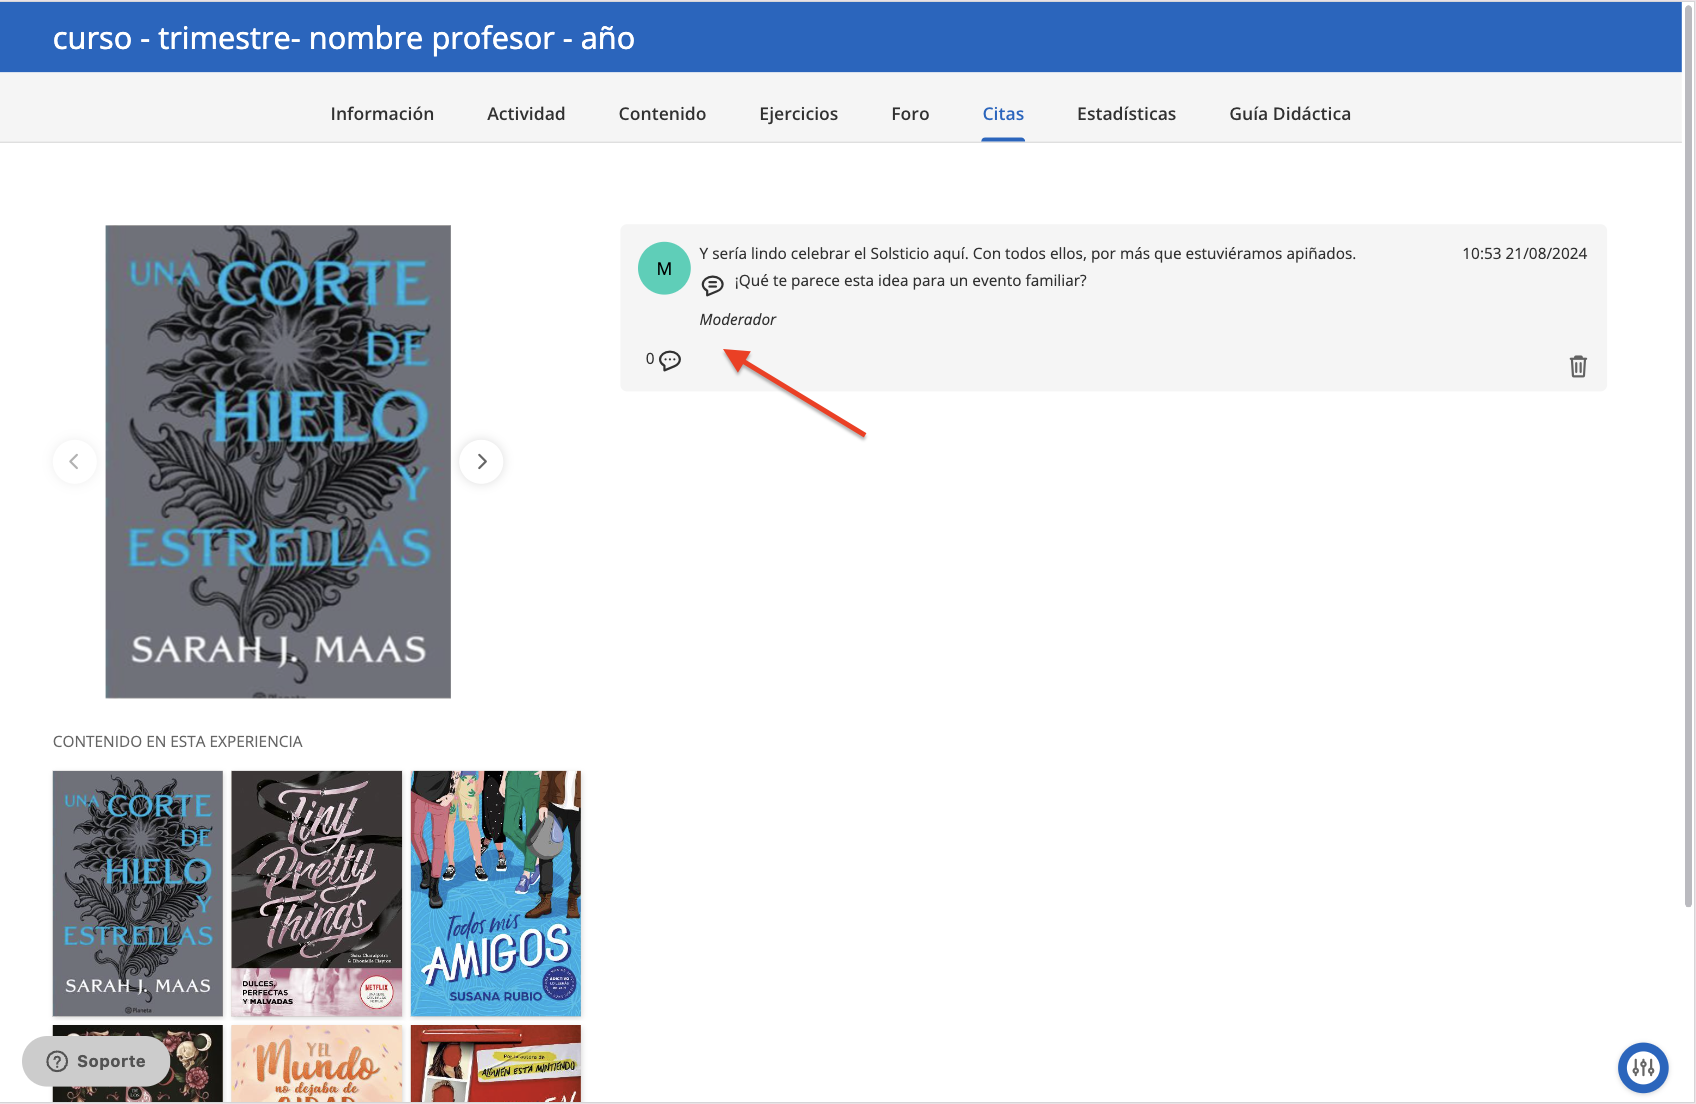Screen dimensions: 1696x1104
Task: Go to the next book with right arrow
Action: (481, 461)
